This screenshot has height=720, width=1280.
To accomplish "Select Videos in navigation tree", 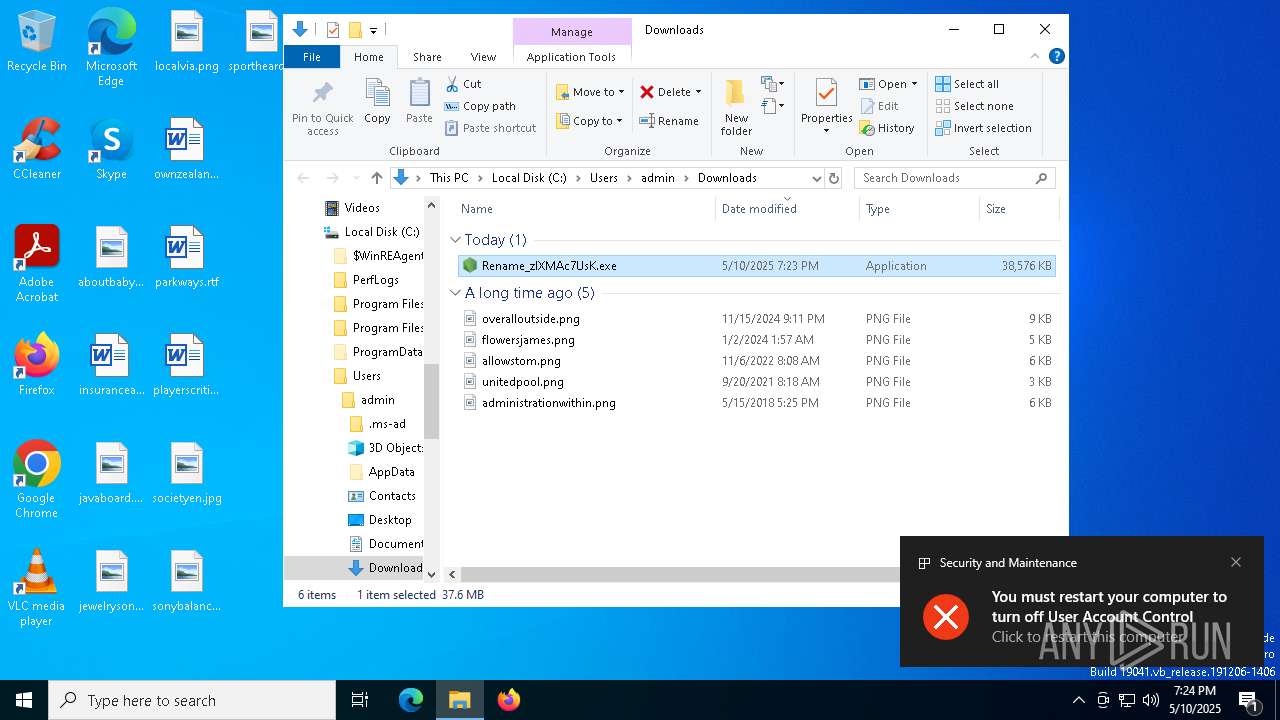I will 362,208.
